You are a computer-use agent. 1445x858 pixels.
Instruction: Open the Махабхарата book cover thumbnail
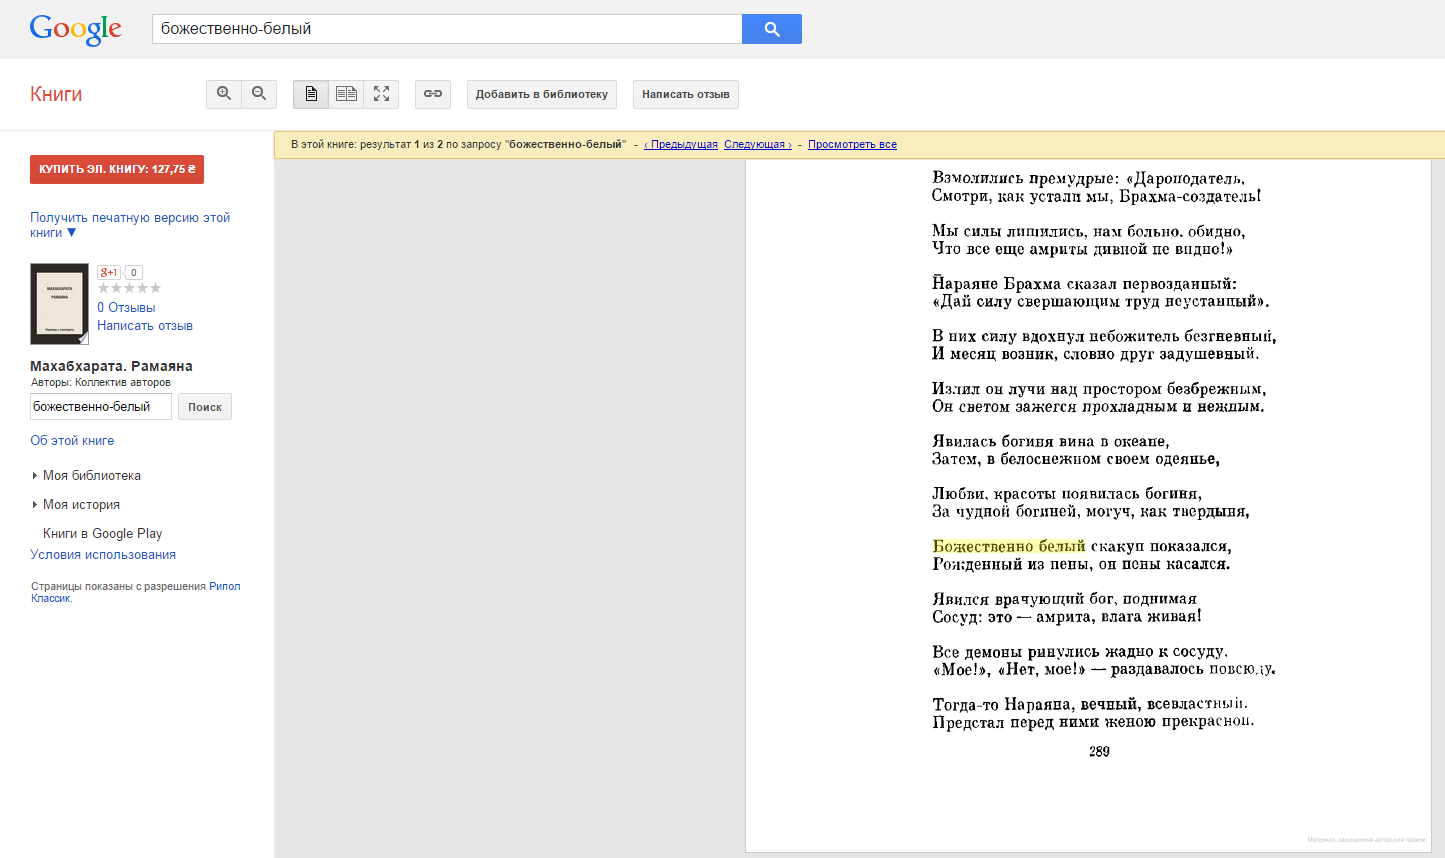(x=60, y=304)
